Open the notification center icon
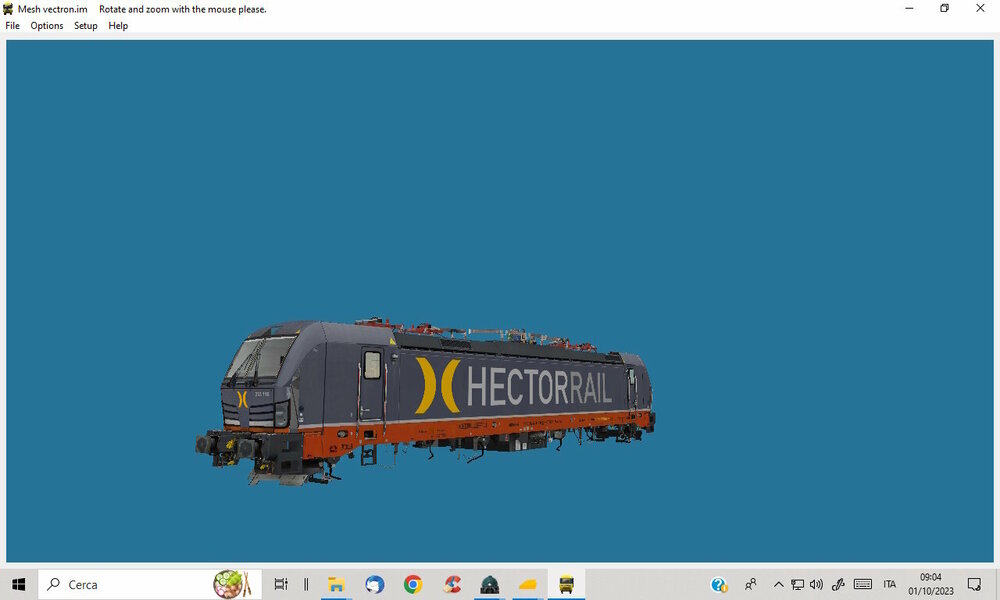 click(x=974, y=584)
